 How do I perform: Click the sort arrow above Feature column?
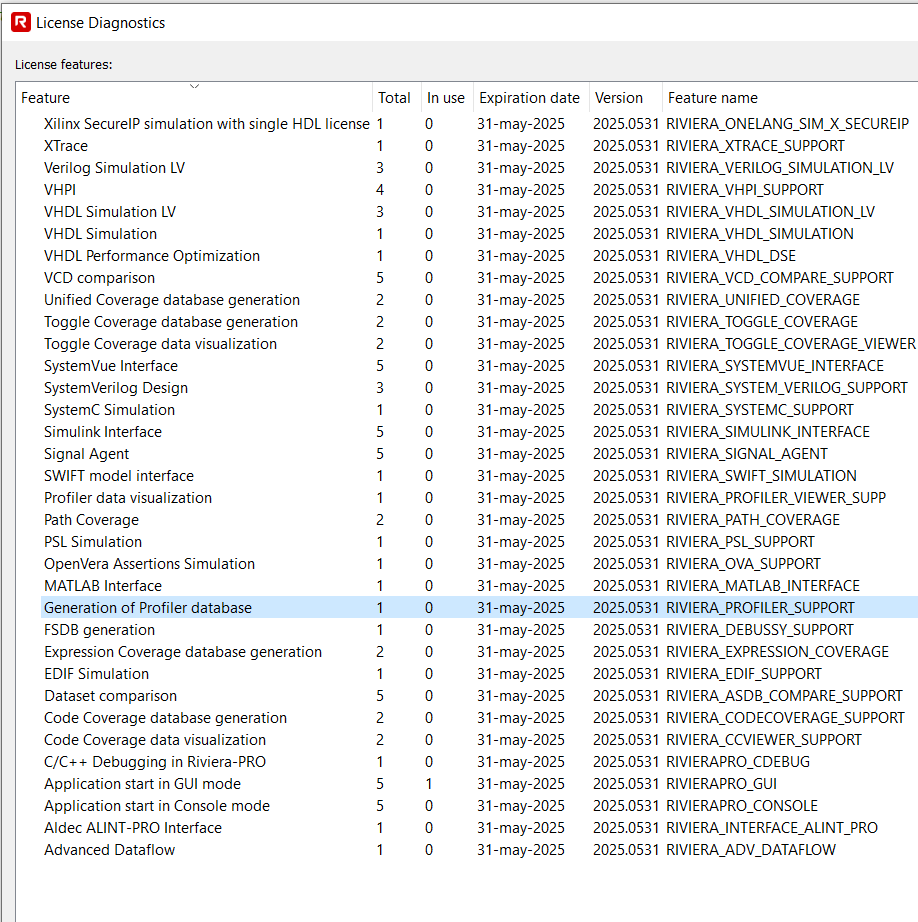pyautogui.click(x=194, y=87)
